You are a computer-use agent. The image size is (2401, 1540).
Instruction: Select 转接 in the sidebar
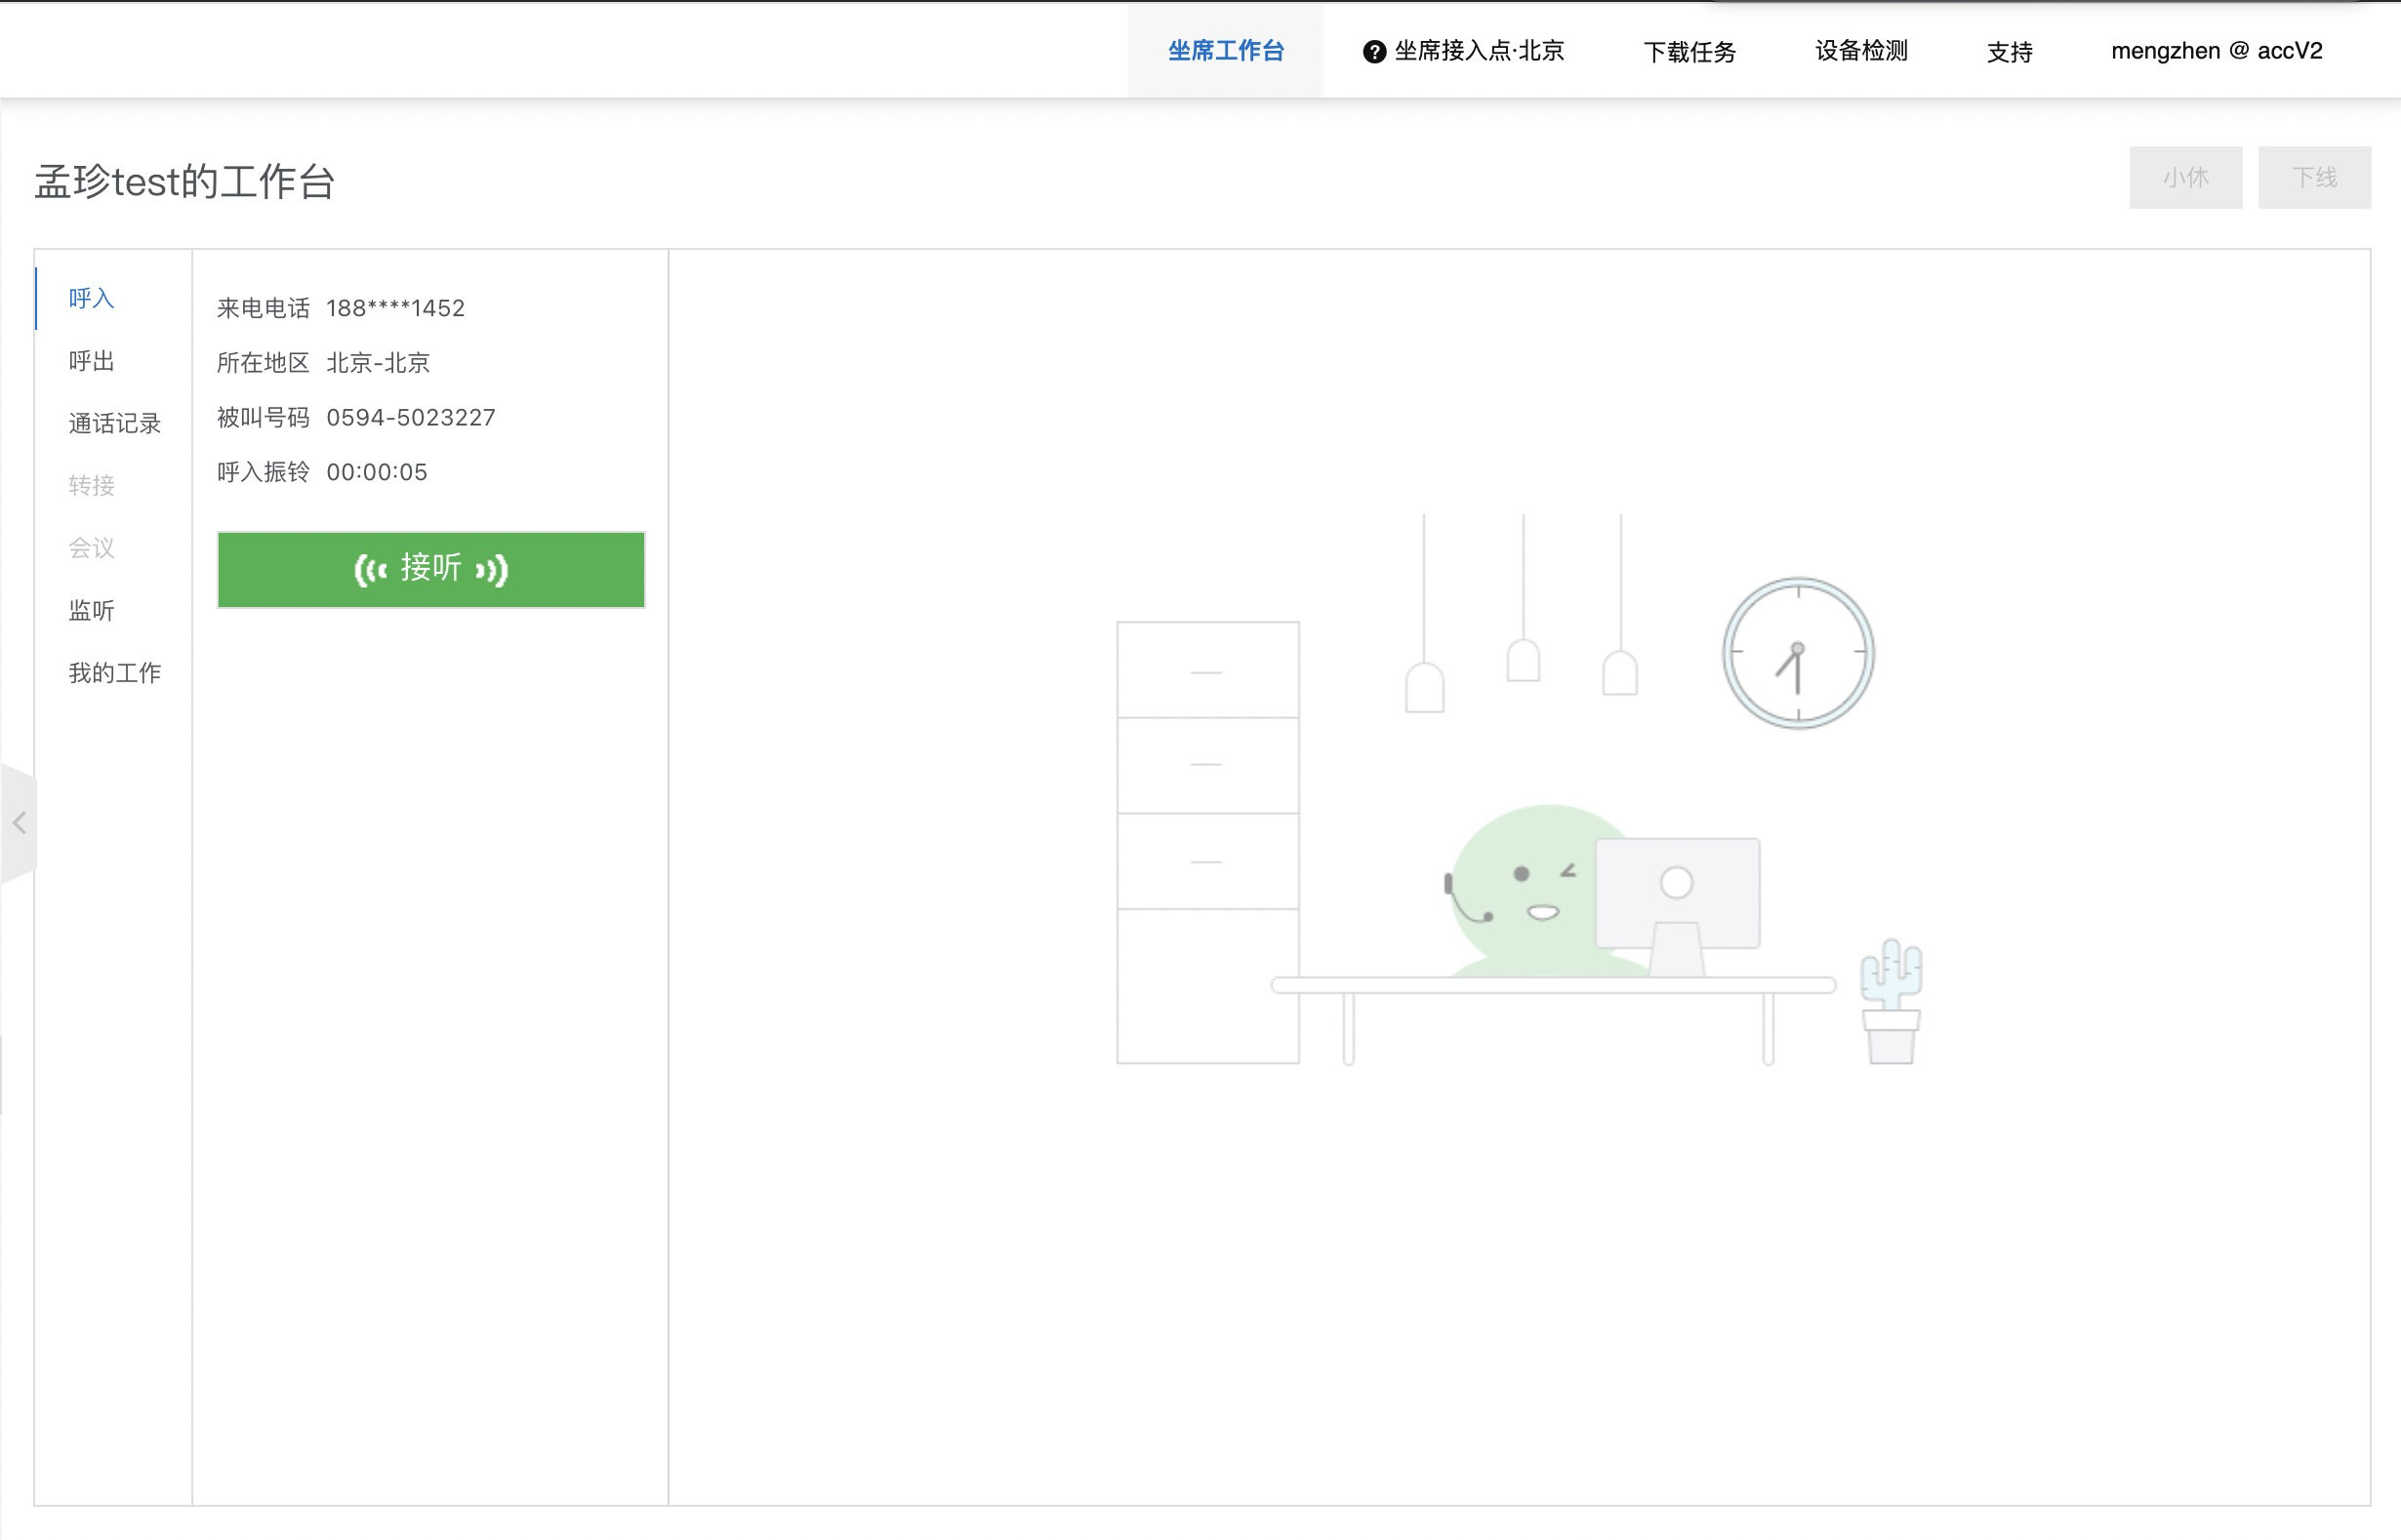pyautogui.click(x=91, y=485)
